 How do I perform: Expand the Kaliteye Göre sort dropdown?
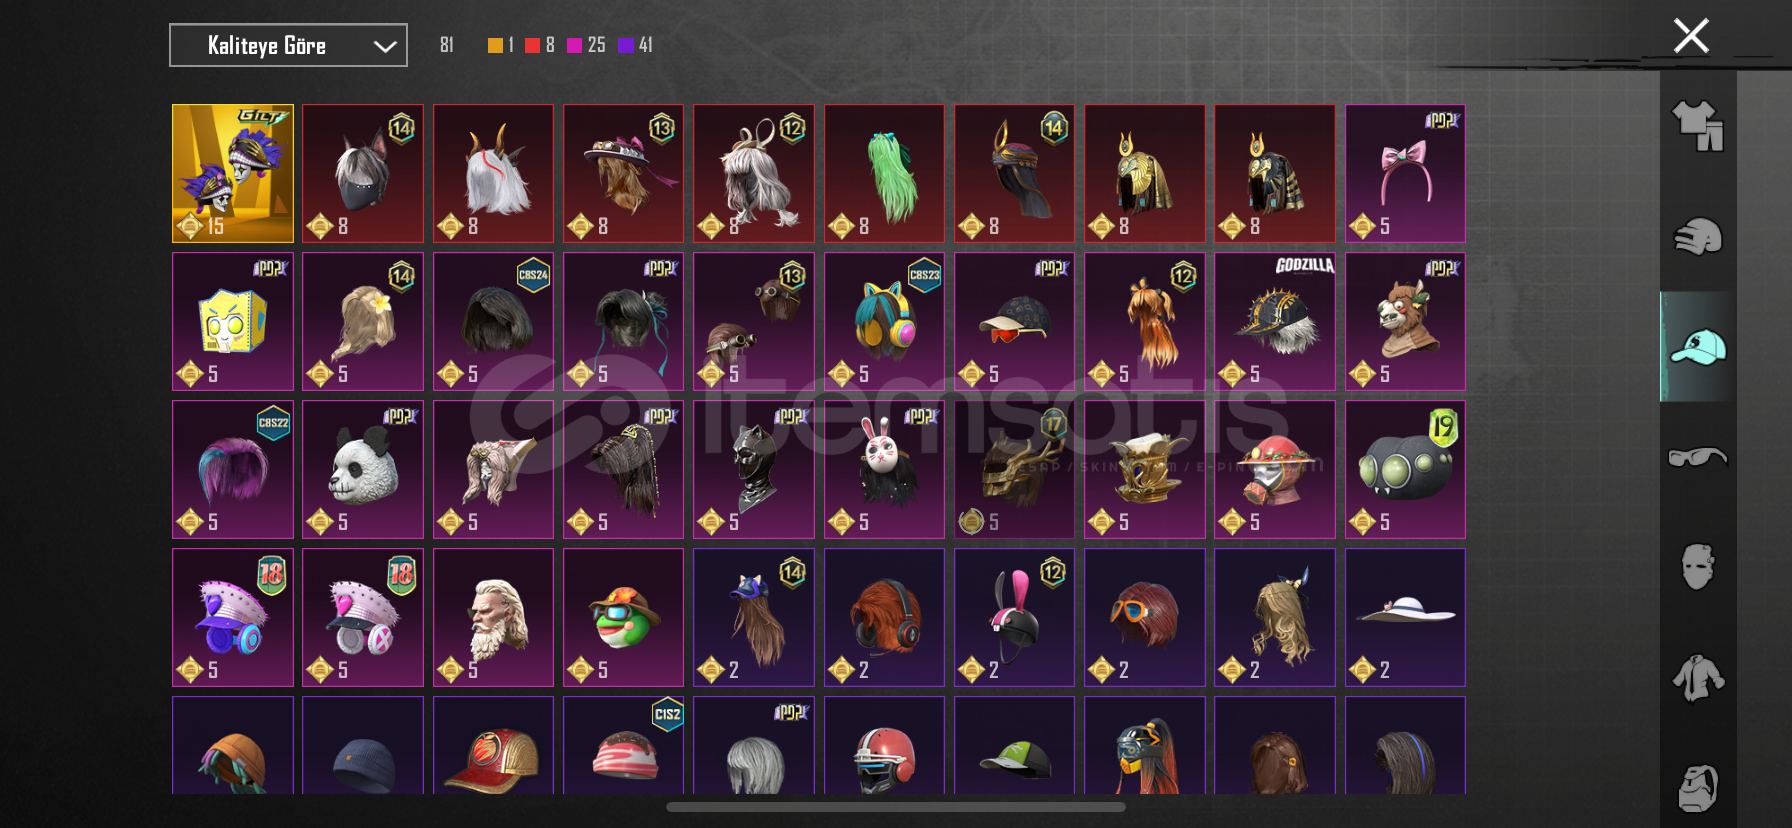click(288, 45)
